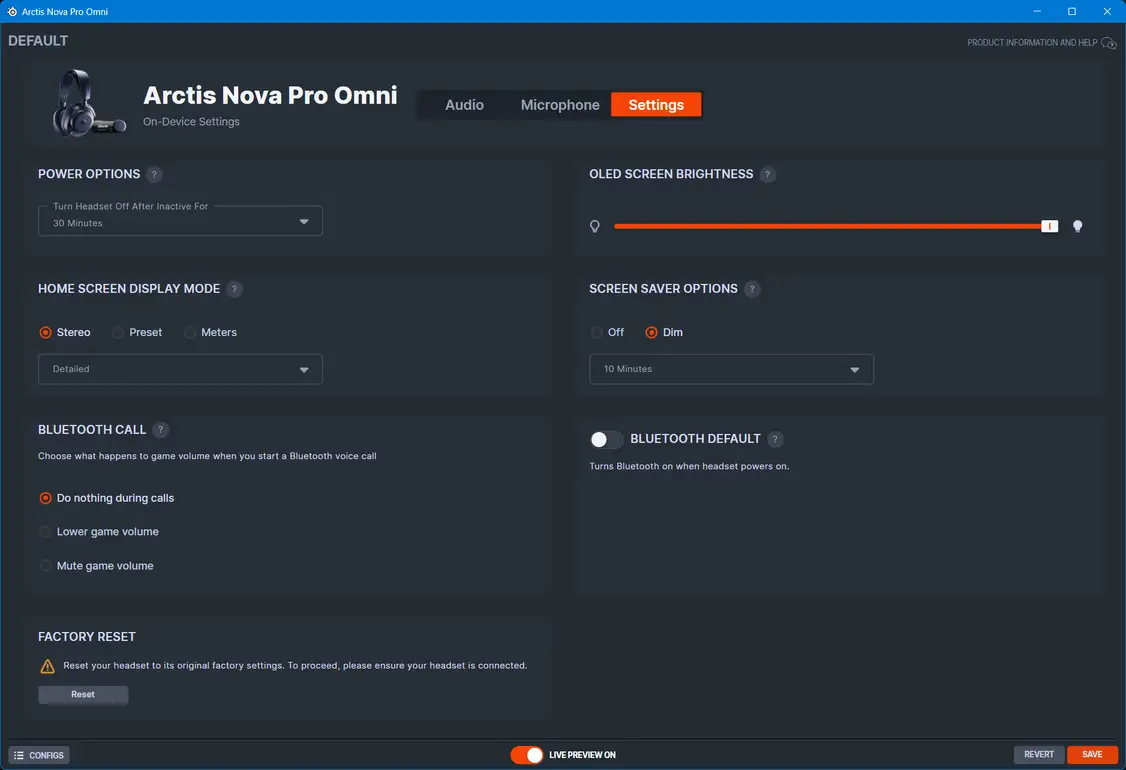Image resolution: width=1126 pixels, height=770 pixels.
Task: Select Meters home screen display mode
Action: click(210, 333)
